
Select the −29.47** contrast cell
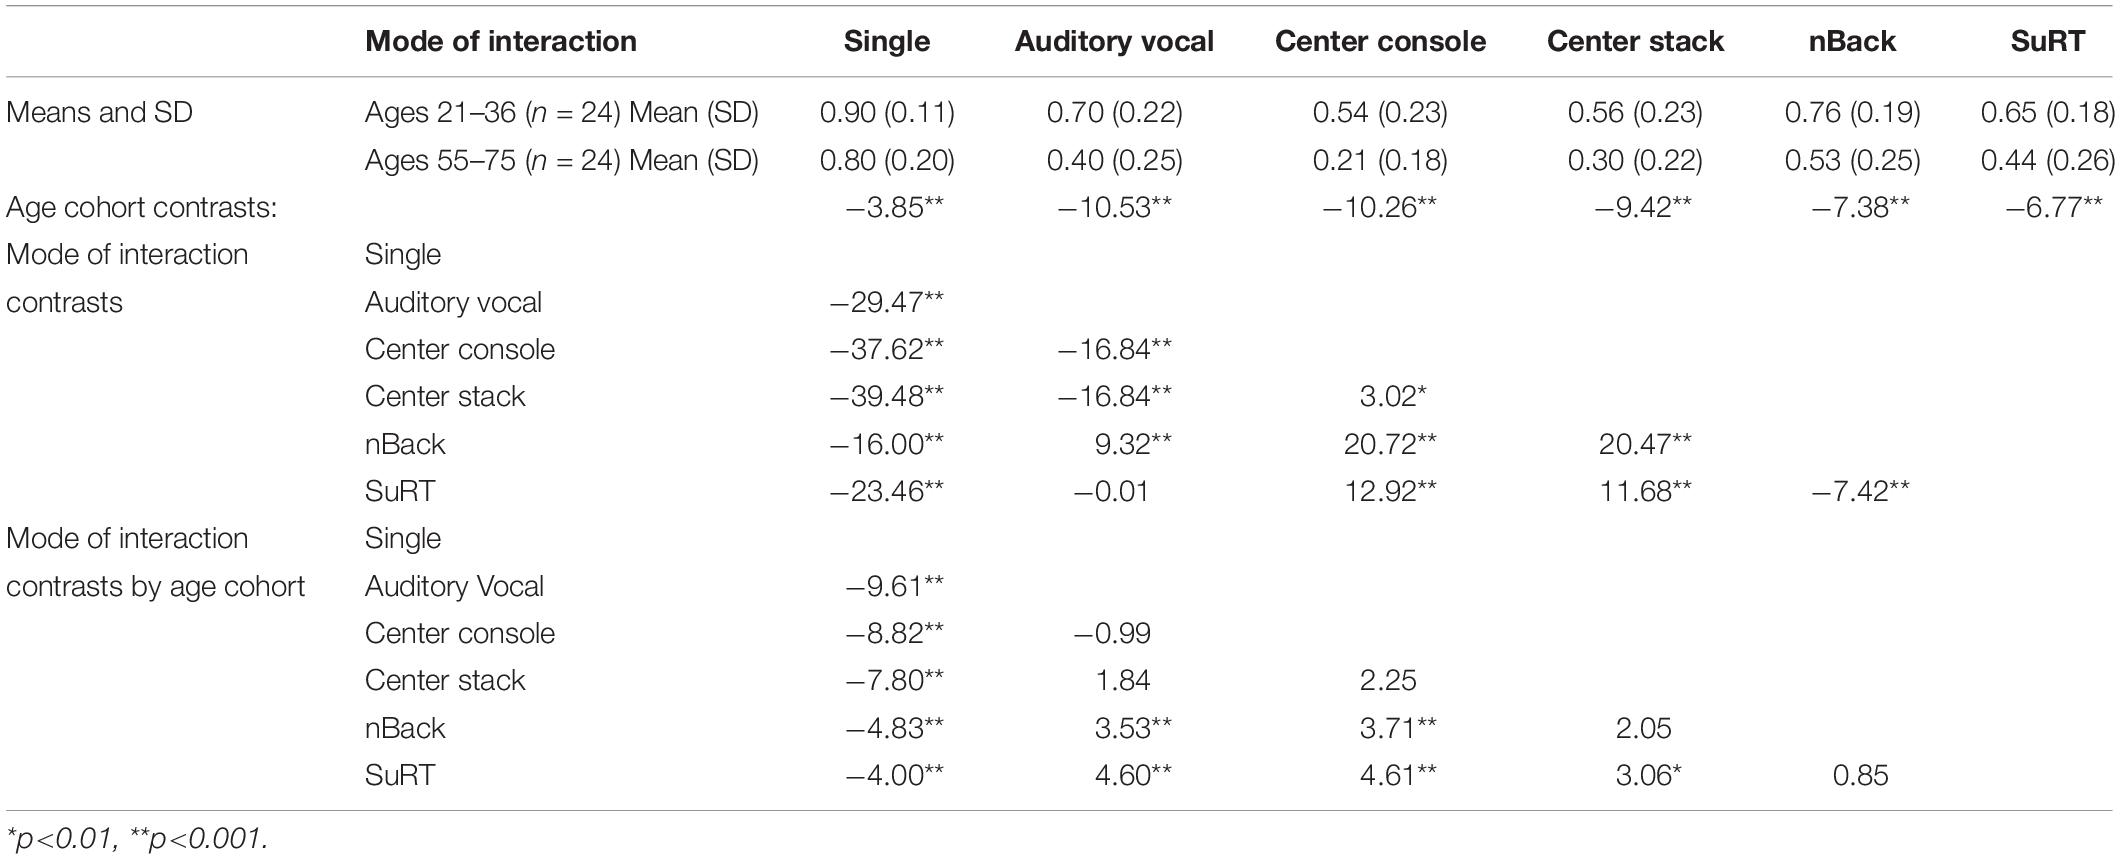coord(886,302)
